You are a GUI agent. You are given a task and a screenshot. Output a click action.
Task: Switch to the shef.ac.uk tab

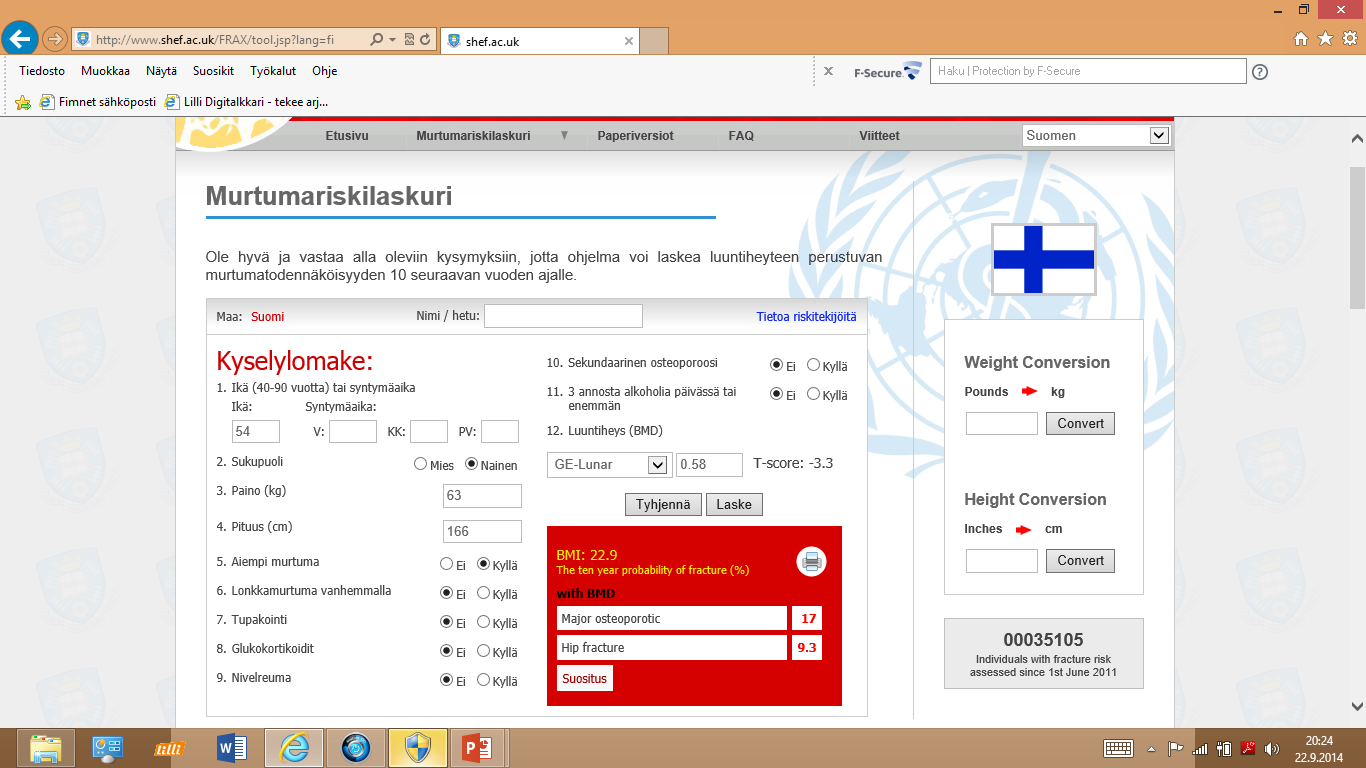click(x=538, y=41)
